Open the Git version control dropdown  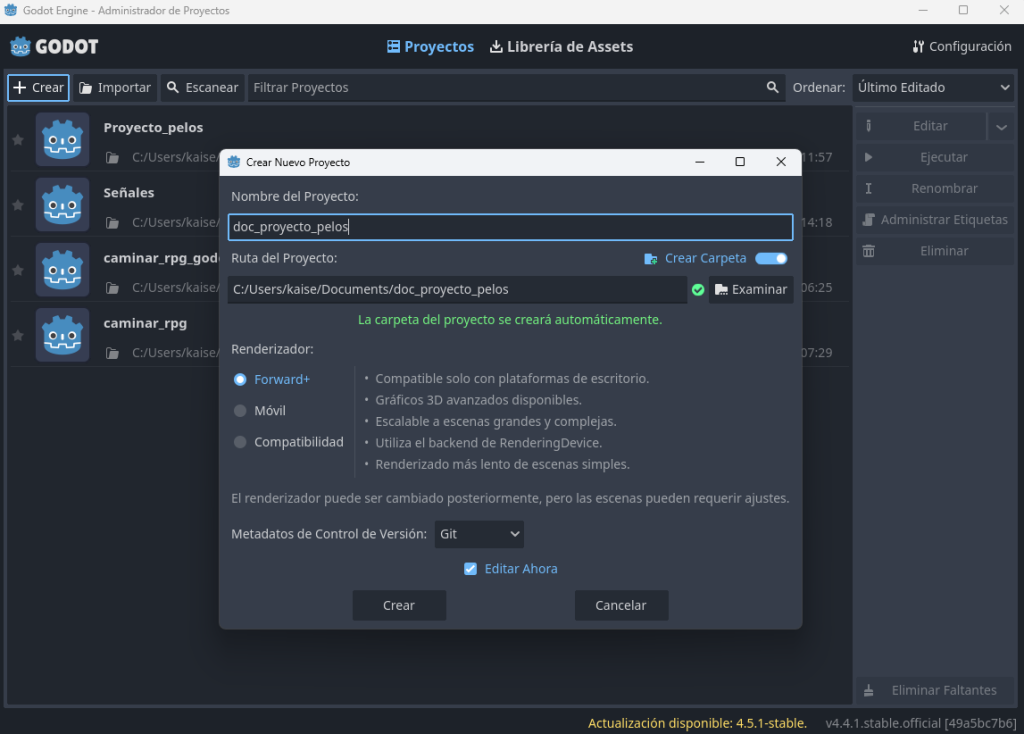click(x=479, y=534)
